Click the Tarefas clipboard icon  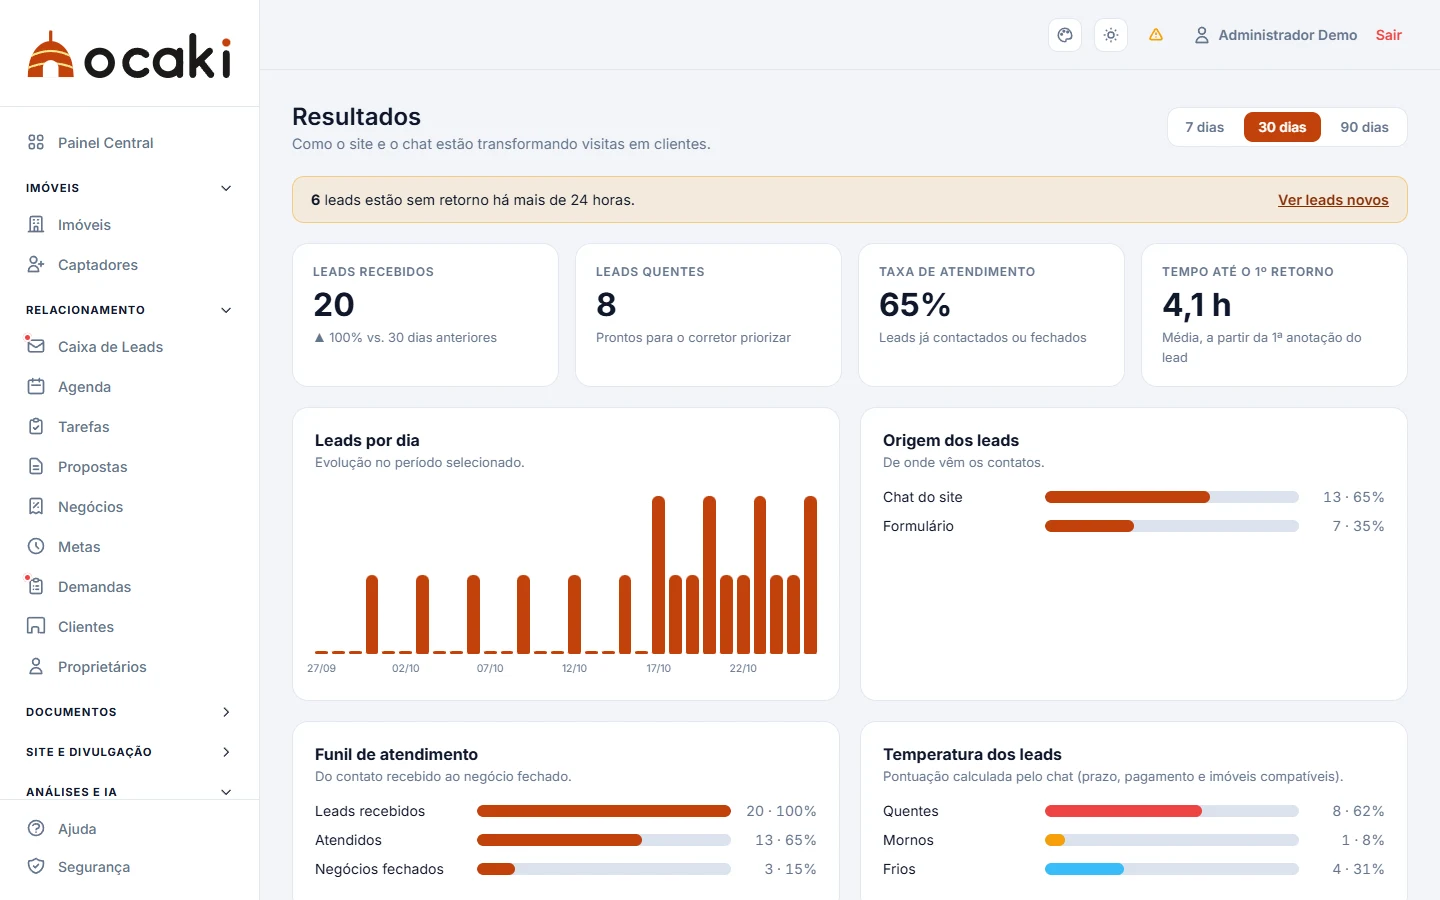(36, 427)
